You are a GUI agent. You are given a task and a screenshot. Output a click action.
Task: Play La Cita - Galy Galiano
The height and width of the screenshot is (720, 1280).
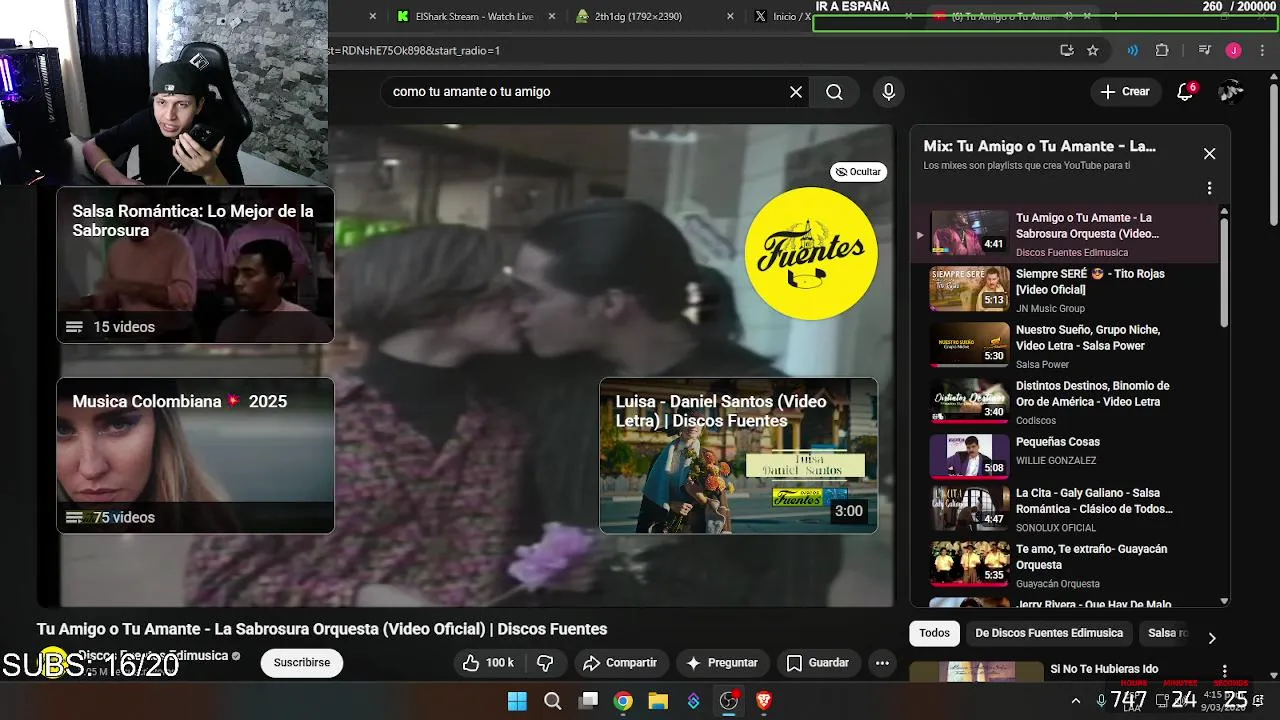1065,510
